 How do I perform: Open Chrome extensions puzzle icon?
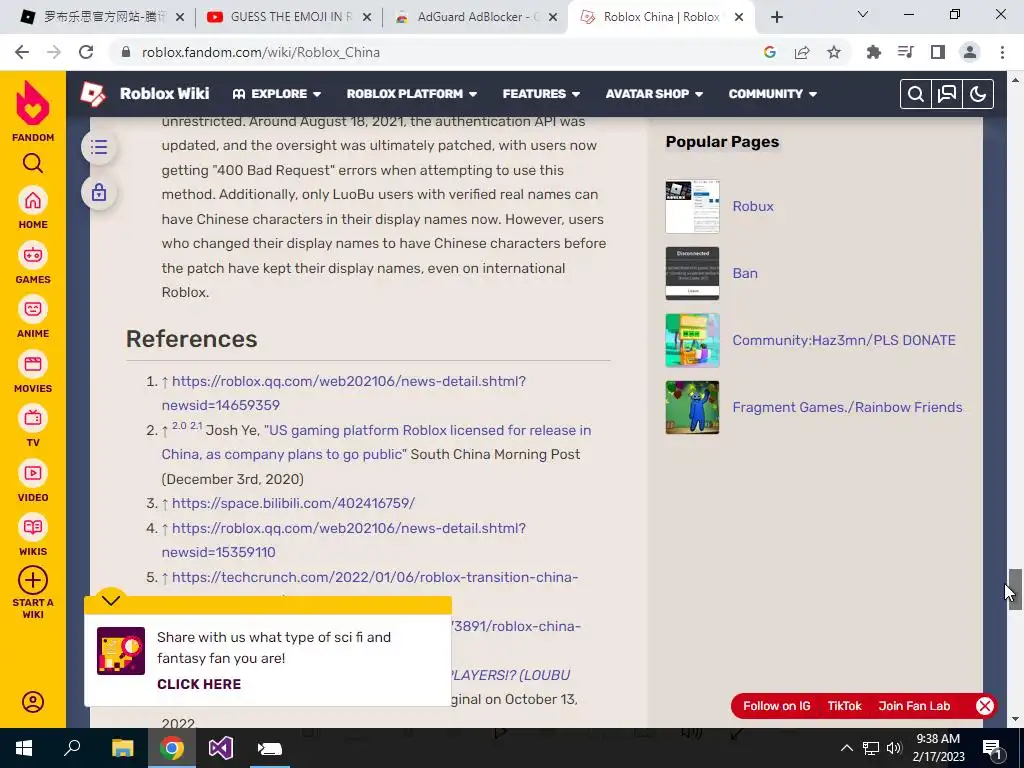click(x=873, y=52)
